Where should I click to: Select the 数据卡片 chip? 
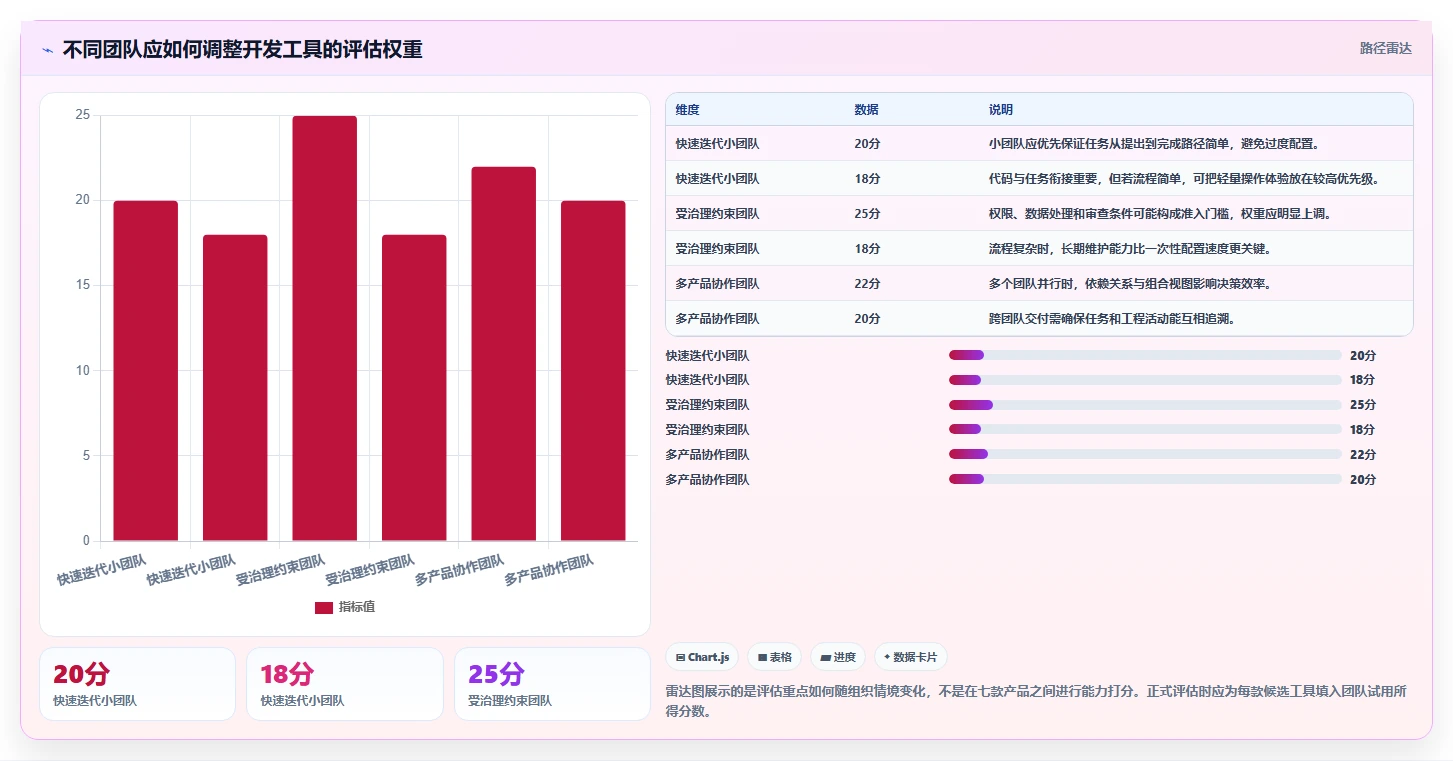click(910, 657)
